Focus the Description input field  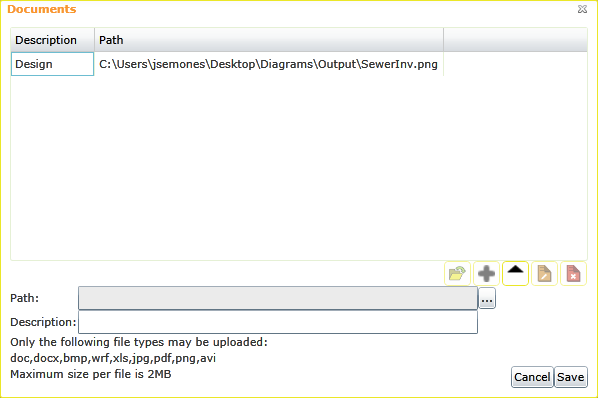[x=278, y=322]
